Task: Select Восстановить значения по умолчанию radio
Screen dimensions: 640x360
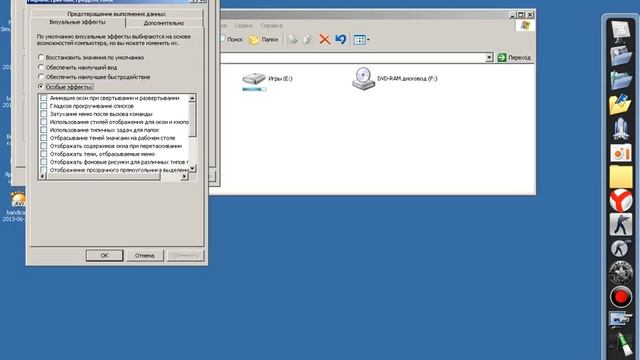Action: (x=41, y=58)
